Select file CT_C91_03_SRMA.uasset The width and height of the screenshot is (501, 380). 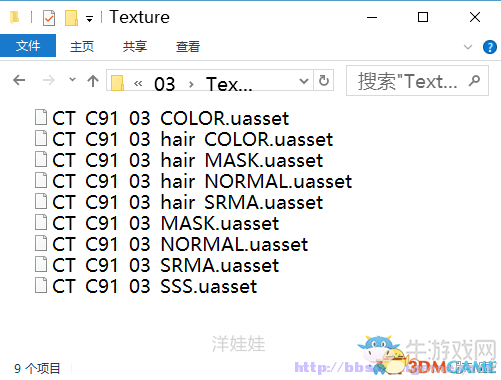pos(157,265)
